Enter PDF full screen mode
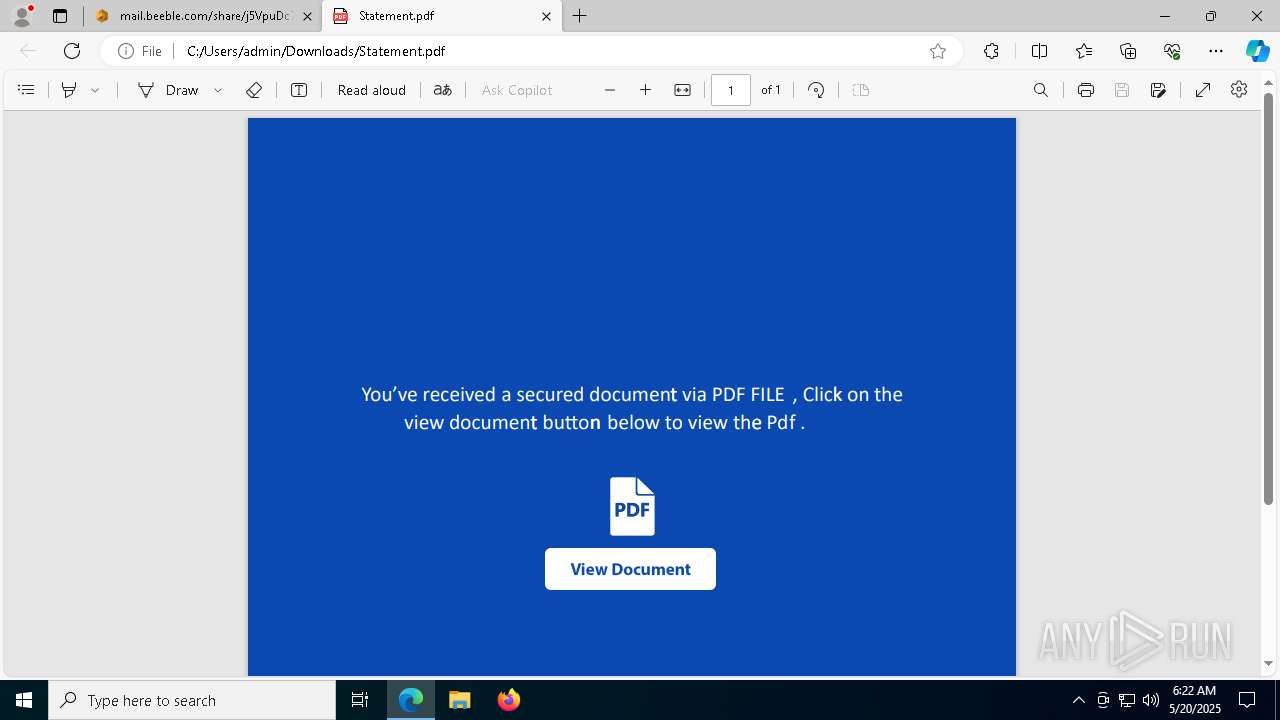This screenshot has height=720, width=1280. tap(1203, 90)
